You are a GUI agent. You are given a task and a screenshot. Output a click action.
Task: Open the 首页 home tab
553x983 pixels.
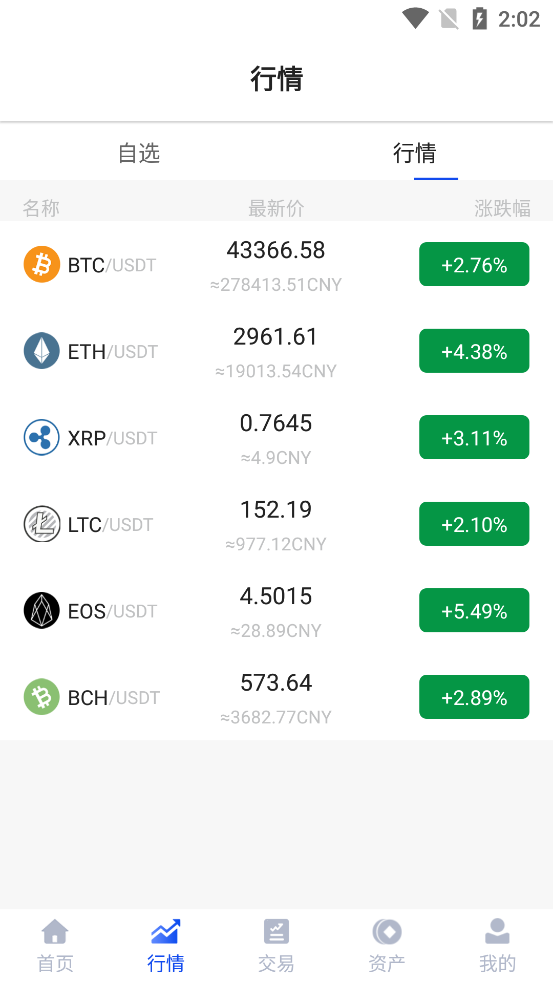pos(55,946)
